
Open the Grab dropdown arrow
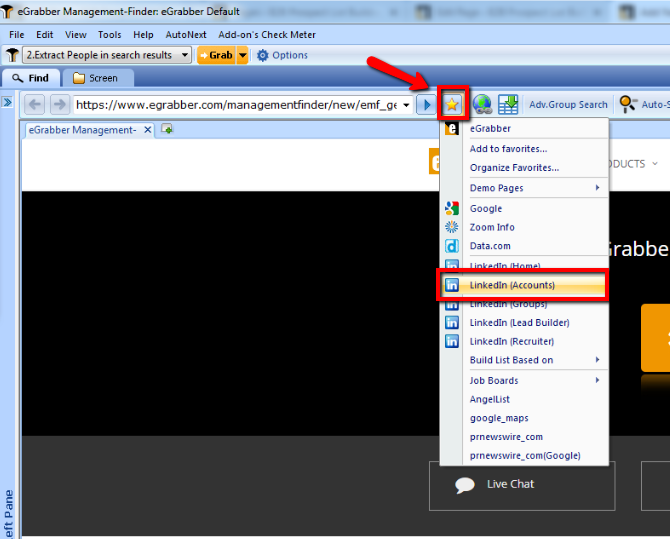[242, 55]
